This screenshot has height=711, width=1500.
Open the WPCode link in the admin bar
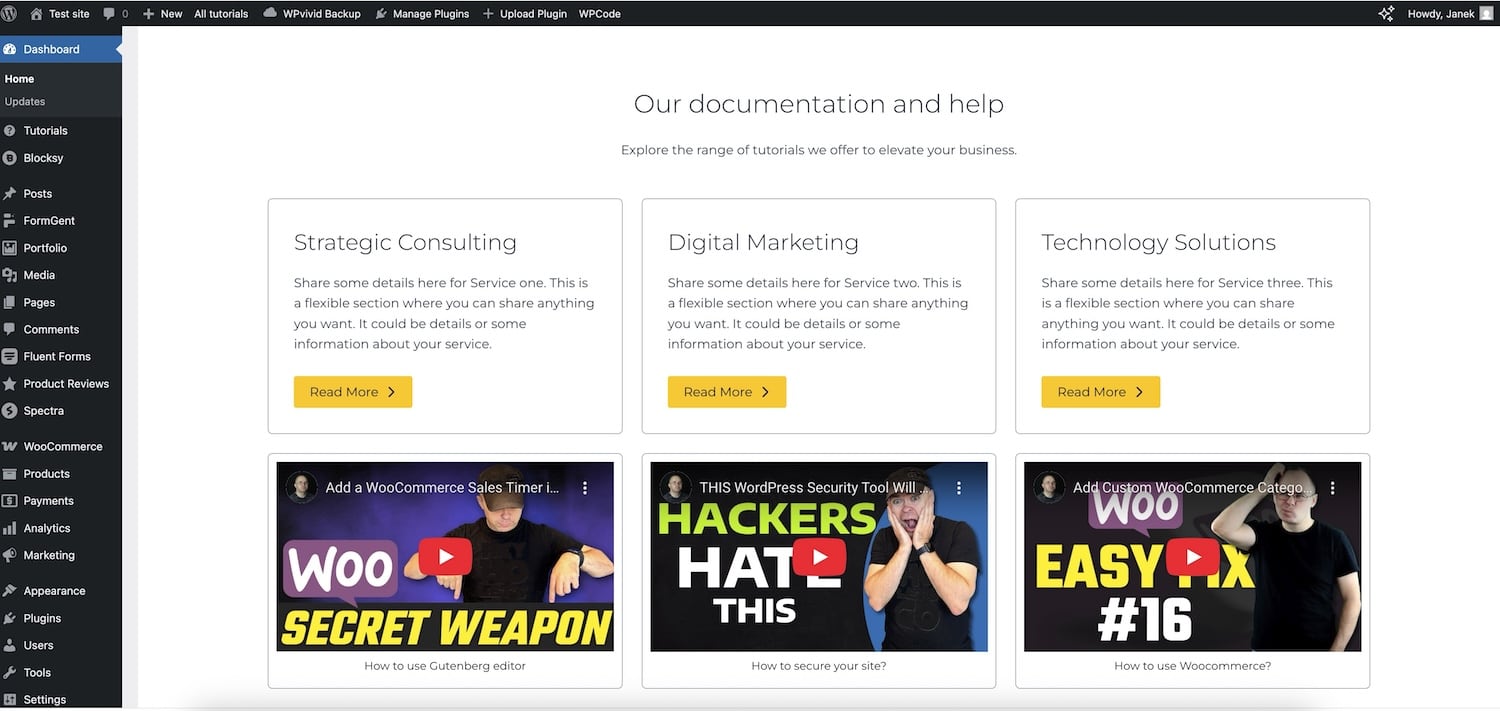point(599,13)
